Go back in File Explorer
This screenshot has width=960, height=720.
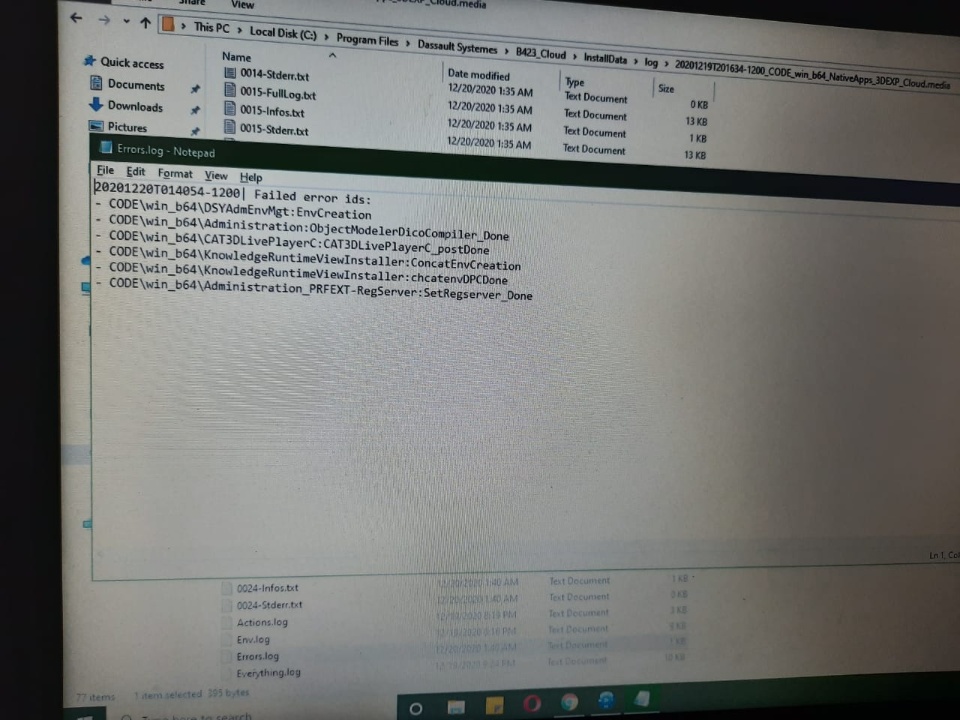[x=76, y=18]
